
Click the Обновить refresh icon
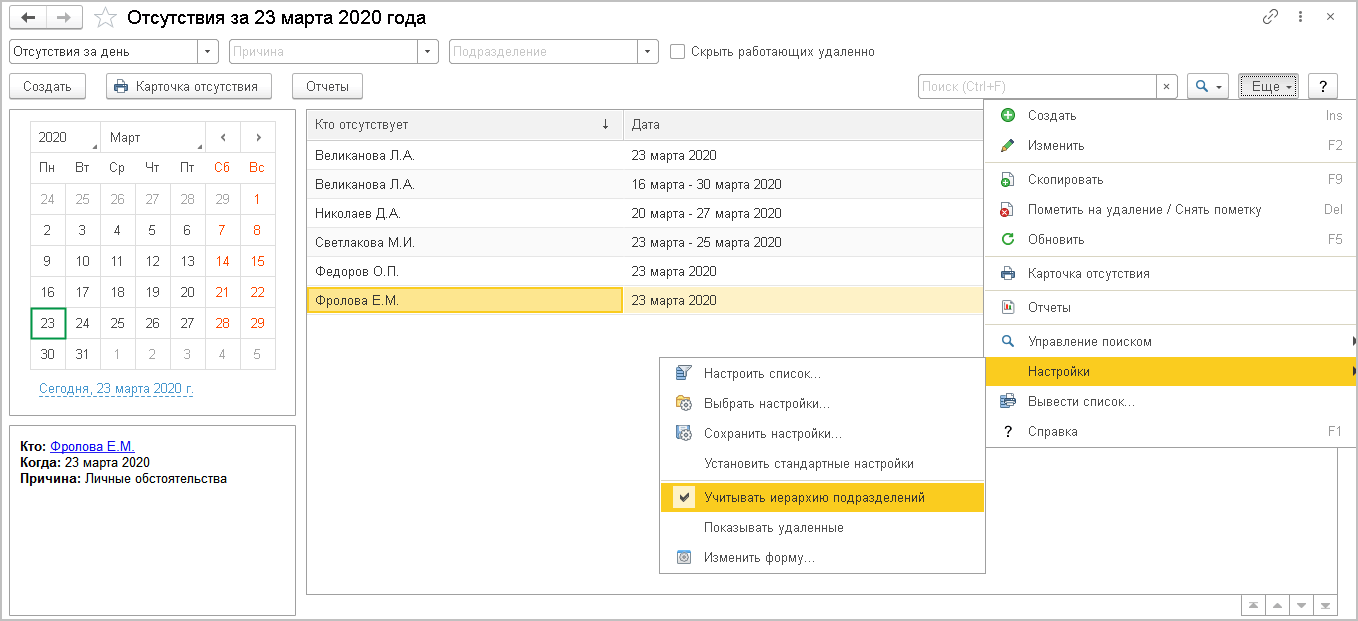point(1008,240)
